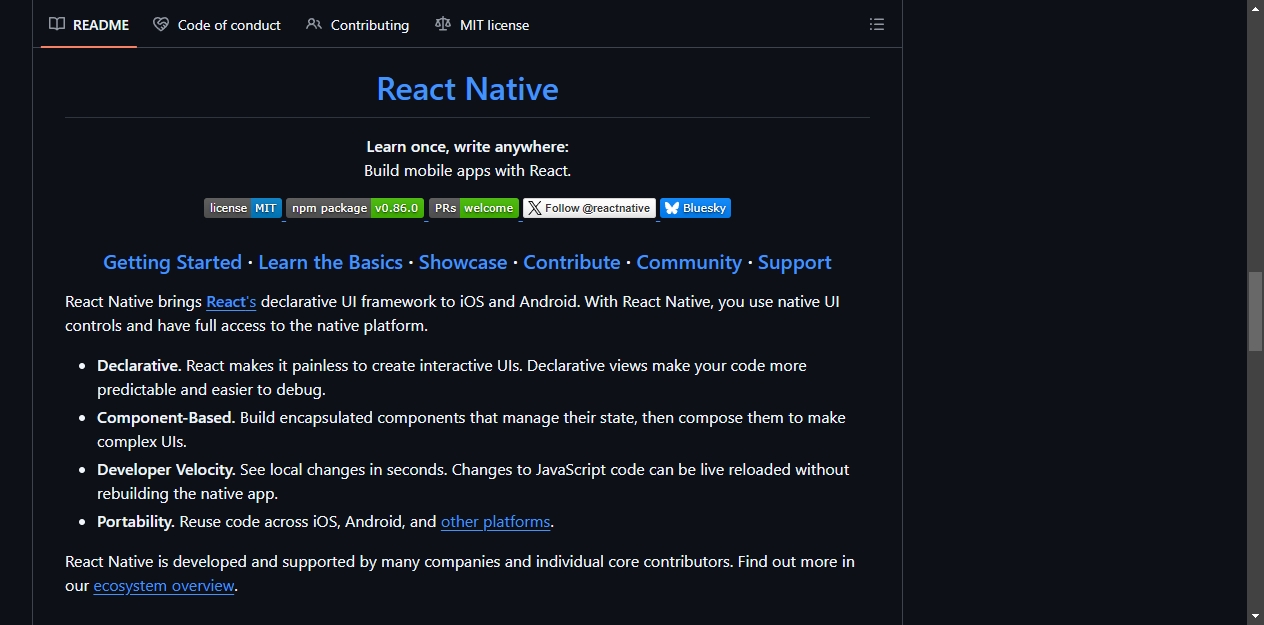Click the 'Build mobile apps with React.' text

tap(467, 170)
